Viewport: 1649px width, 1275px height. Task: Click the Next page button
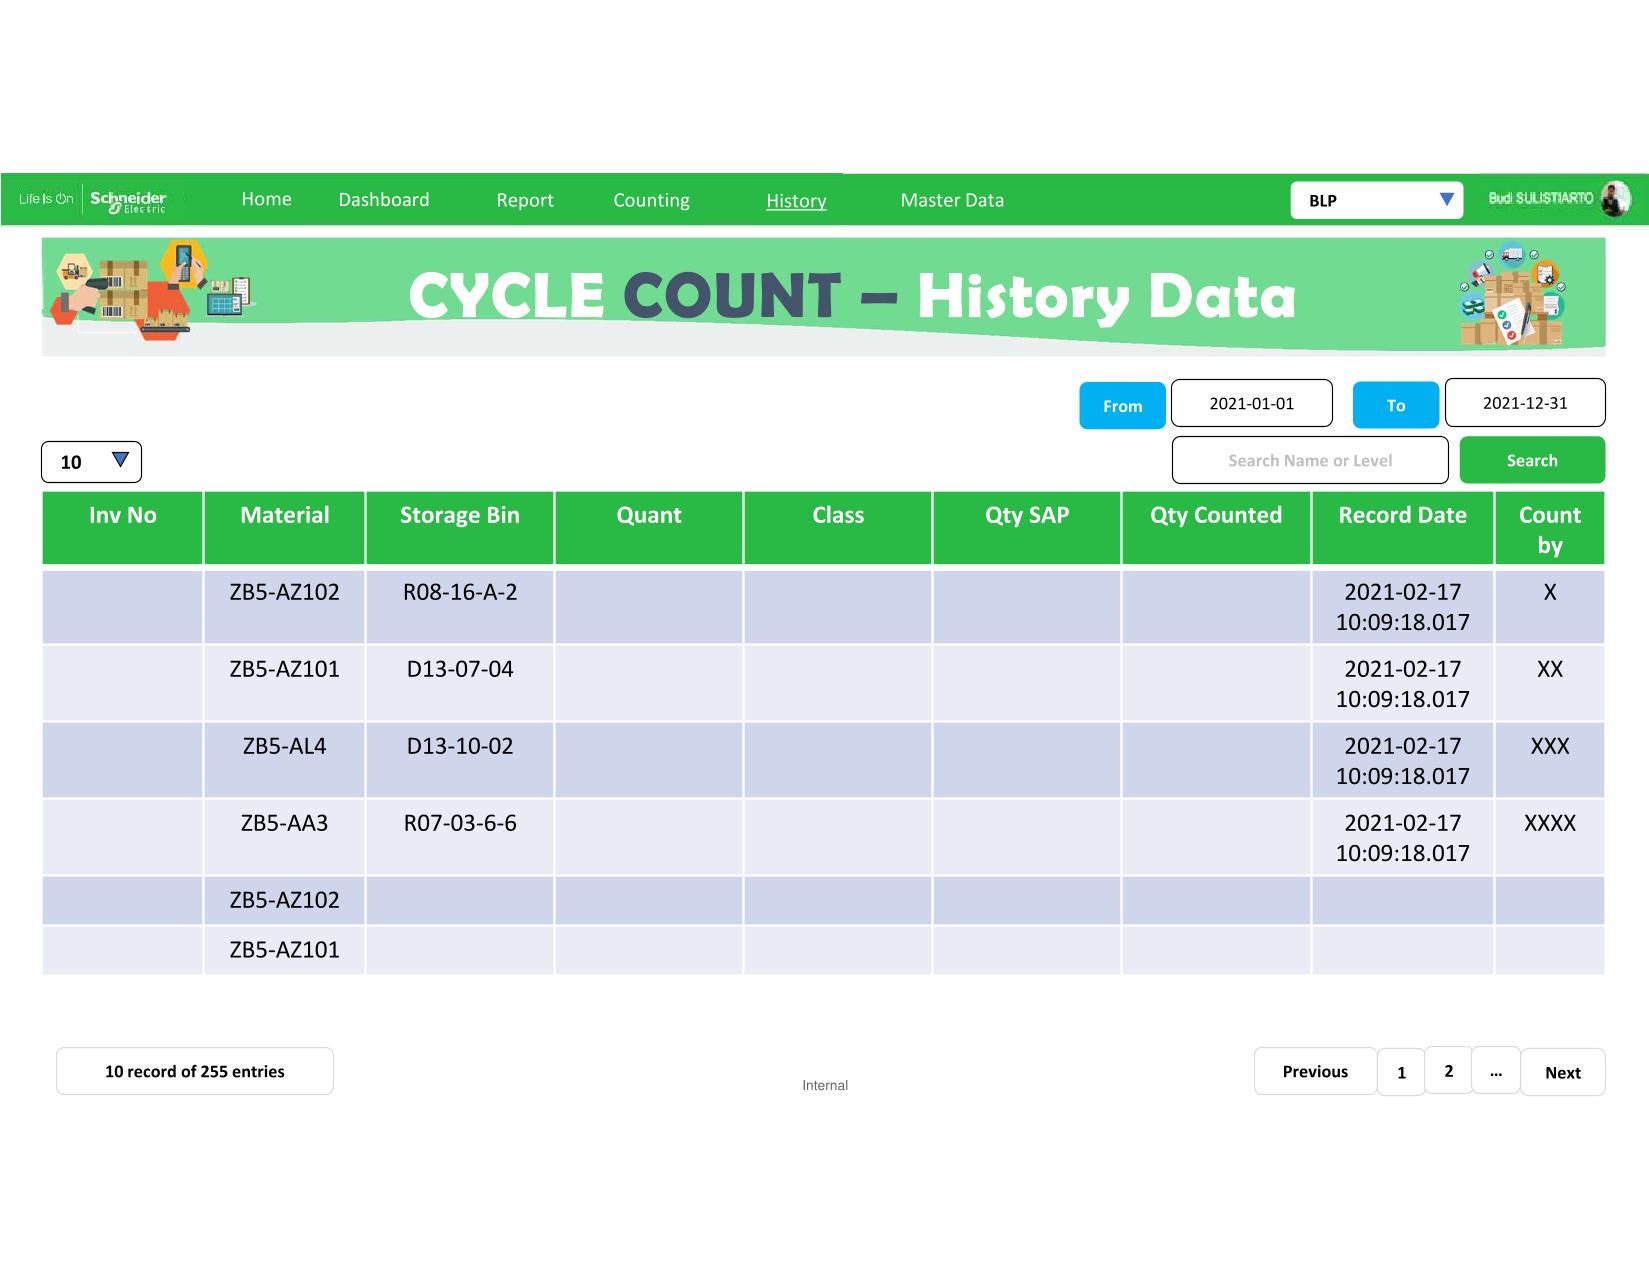(1562, 1072)
